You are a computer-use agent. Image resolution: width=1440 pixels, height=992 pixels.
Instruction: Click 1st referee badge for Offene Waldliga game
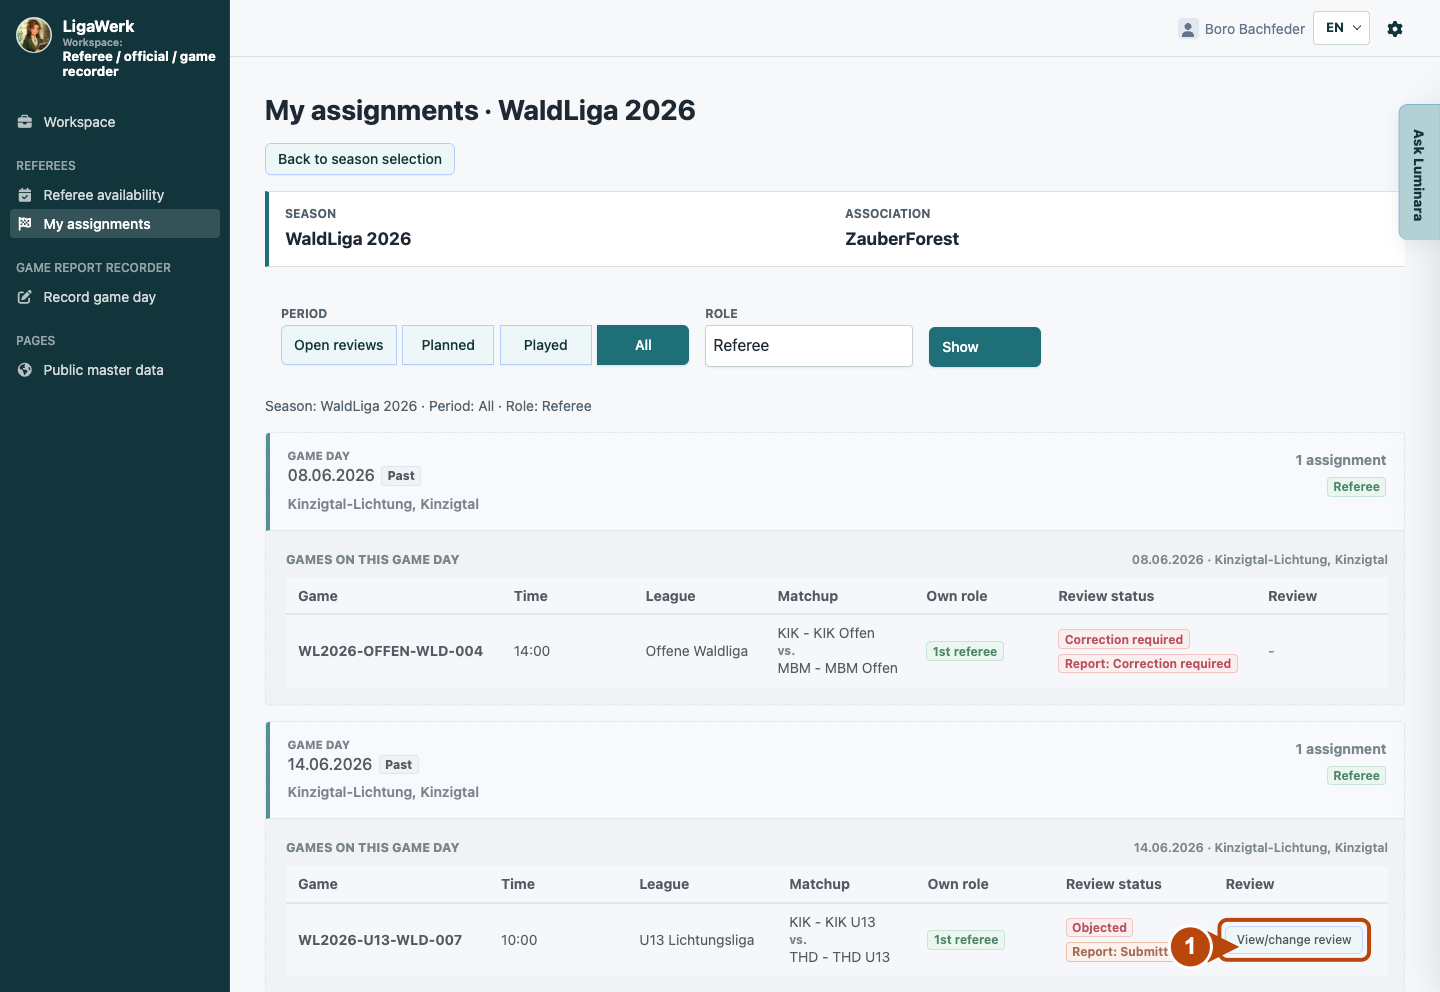pos(965,652)
